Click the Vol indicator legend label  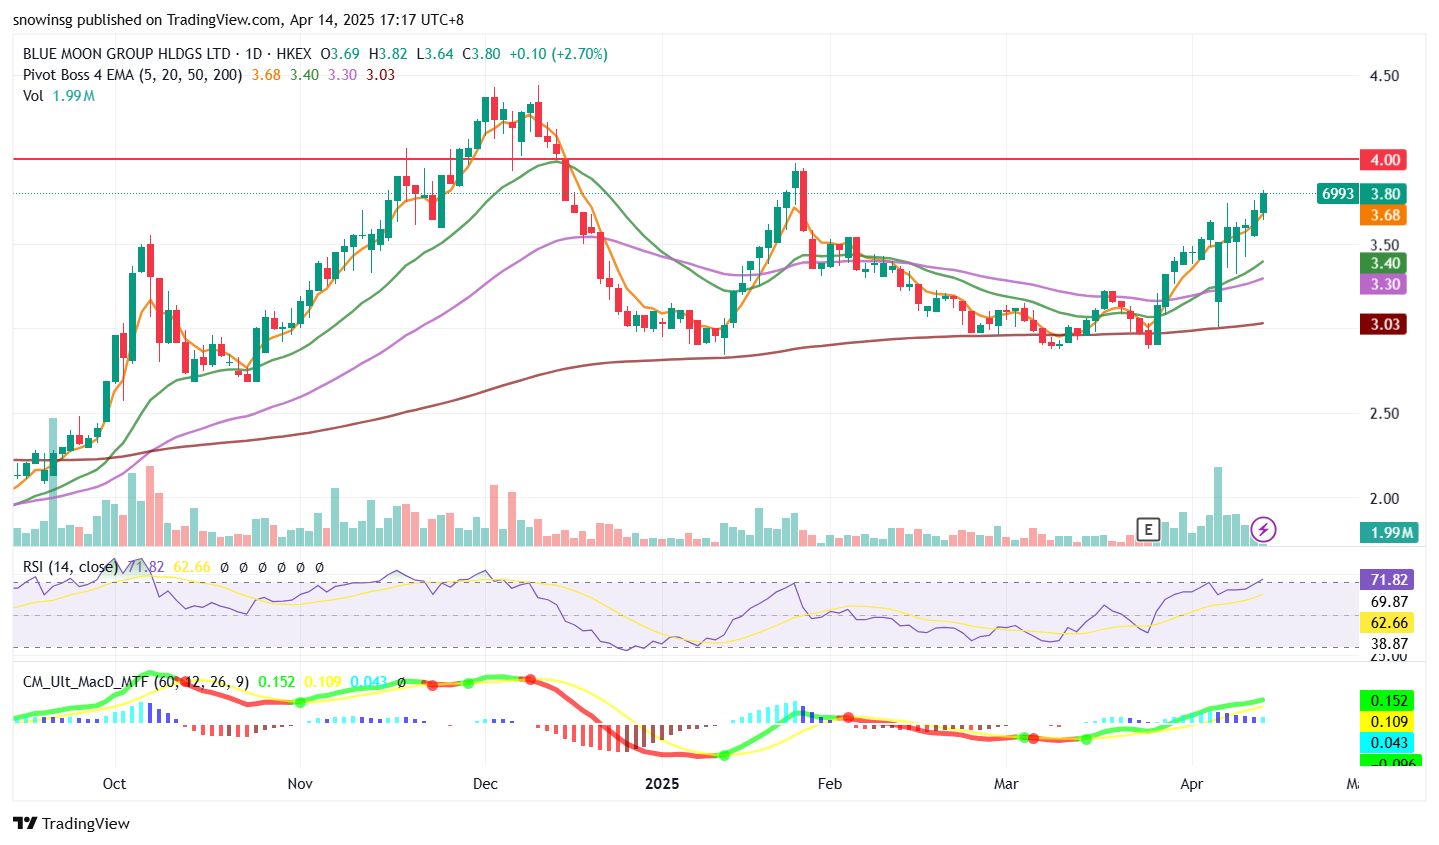(x=33, y=96)
